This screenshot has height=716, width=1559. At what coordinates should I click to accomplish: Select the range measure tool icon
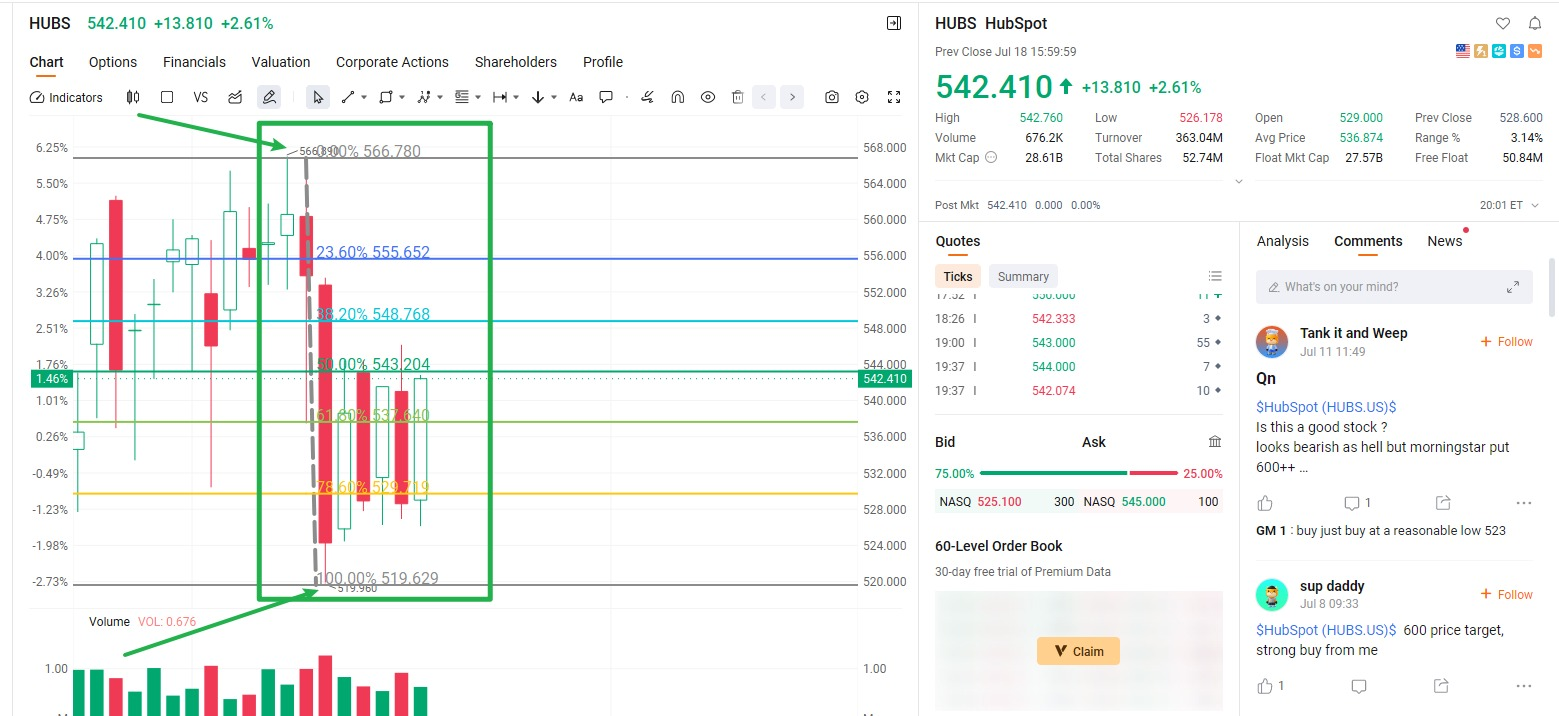[x=500, y=97]
